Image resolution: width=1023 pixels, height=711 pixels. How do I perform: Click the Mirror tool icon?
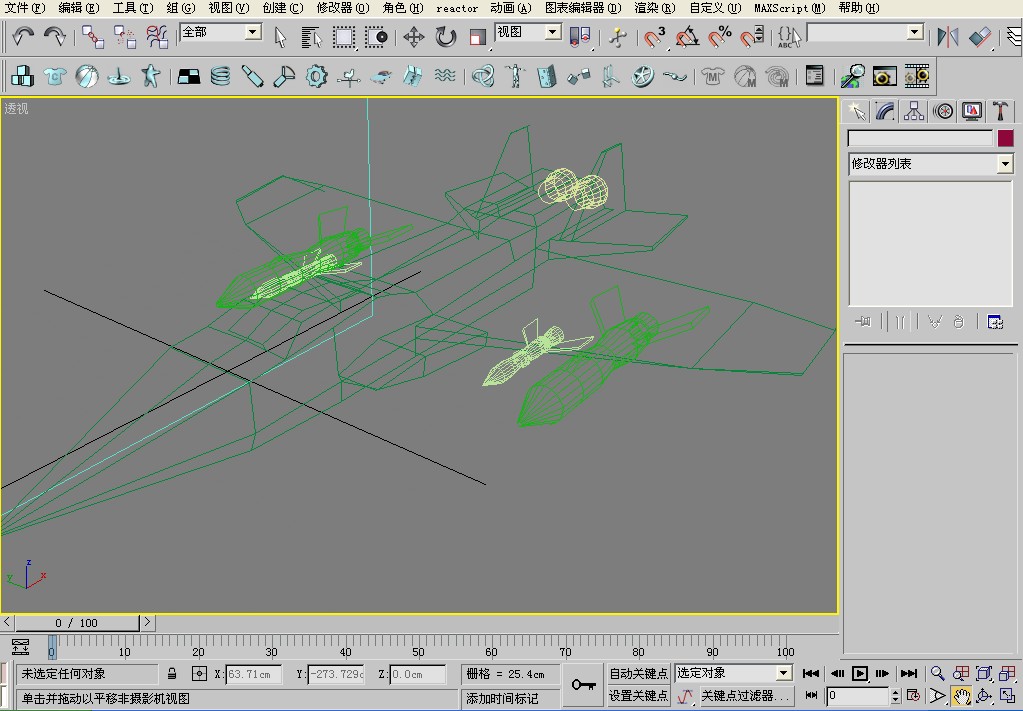coord(947,37)
